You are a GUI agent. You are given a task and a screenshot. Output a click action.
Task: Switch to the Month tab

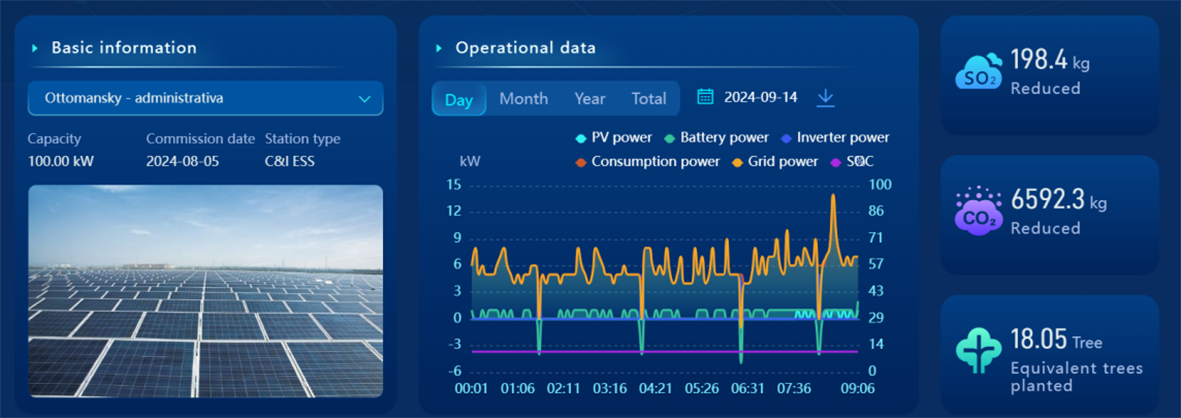523,99
